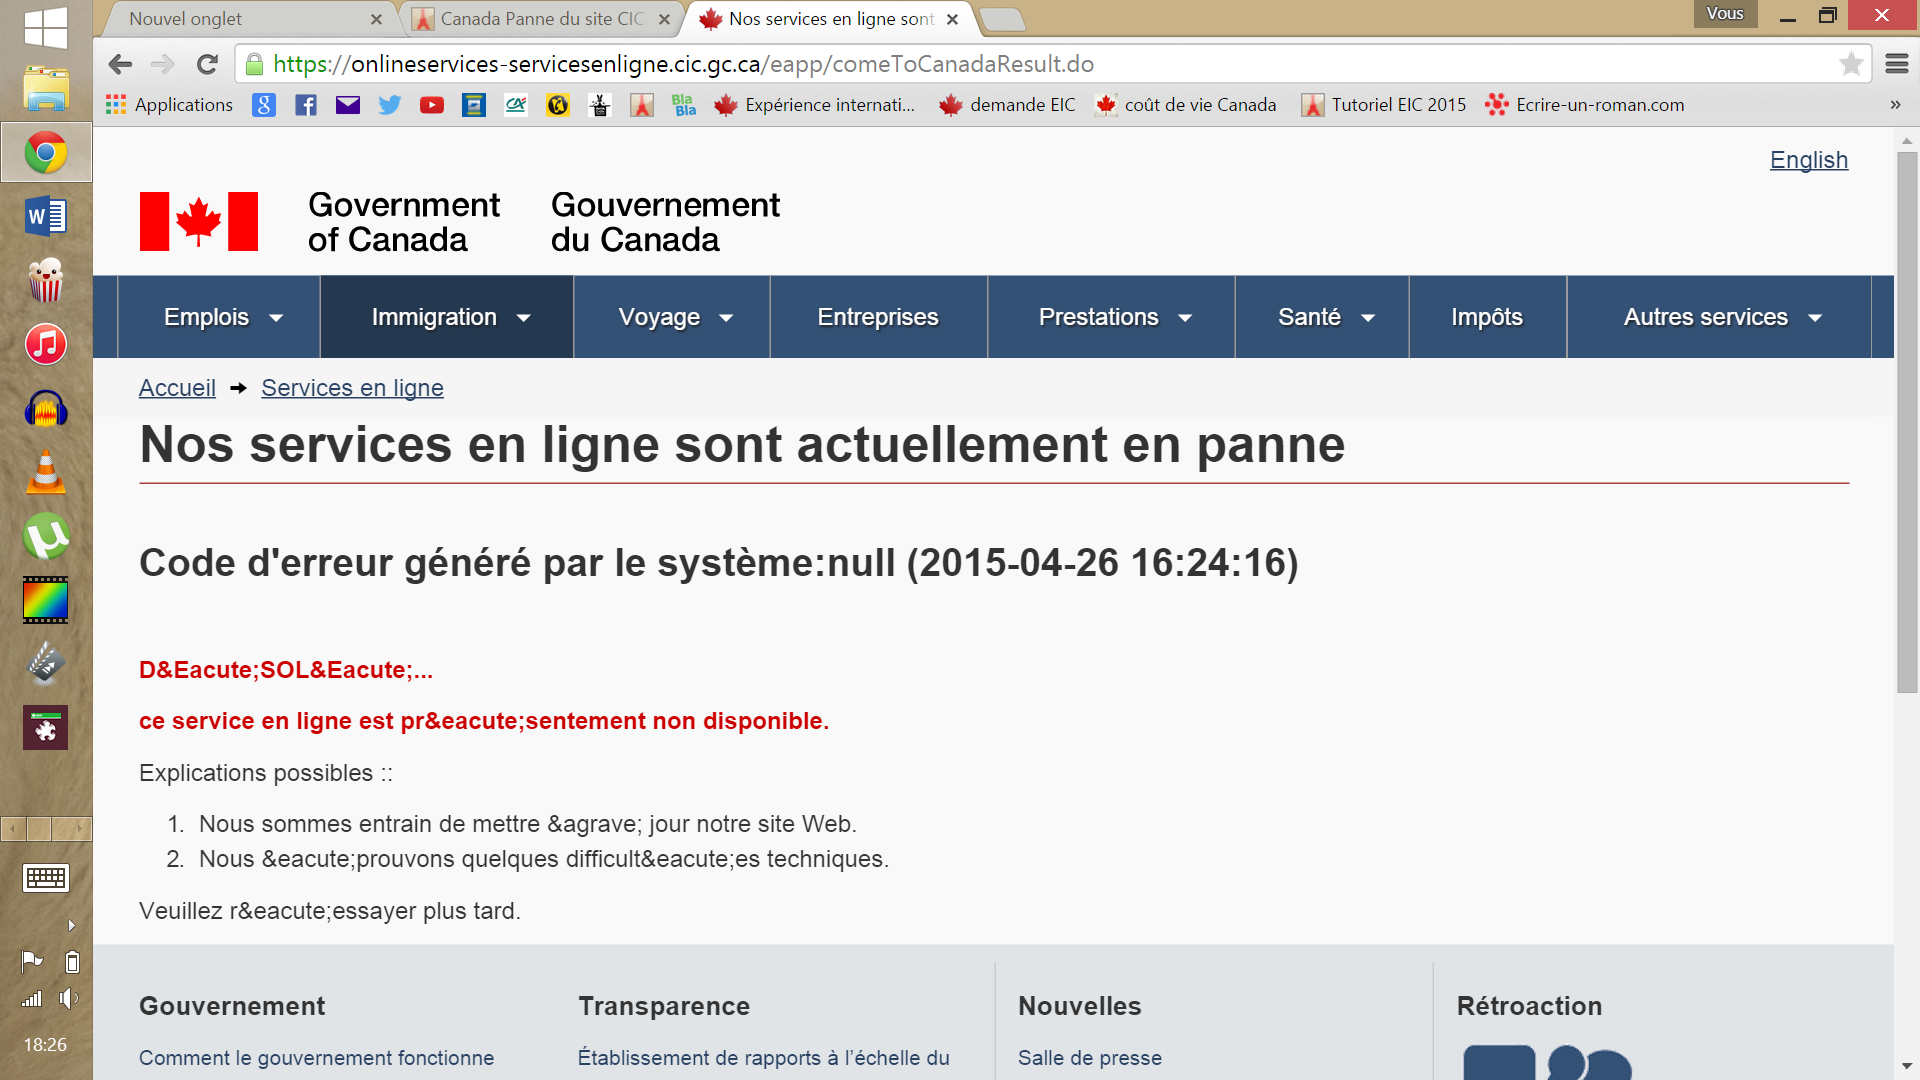This screenshot has height=1080, width=1920.
Task: Open iTunes from the taskbar
Action: (46, 344)
